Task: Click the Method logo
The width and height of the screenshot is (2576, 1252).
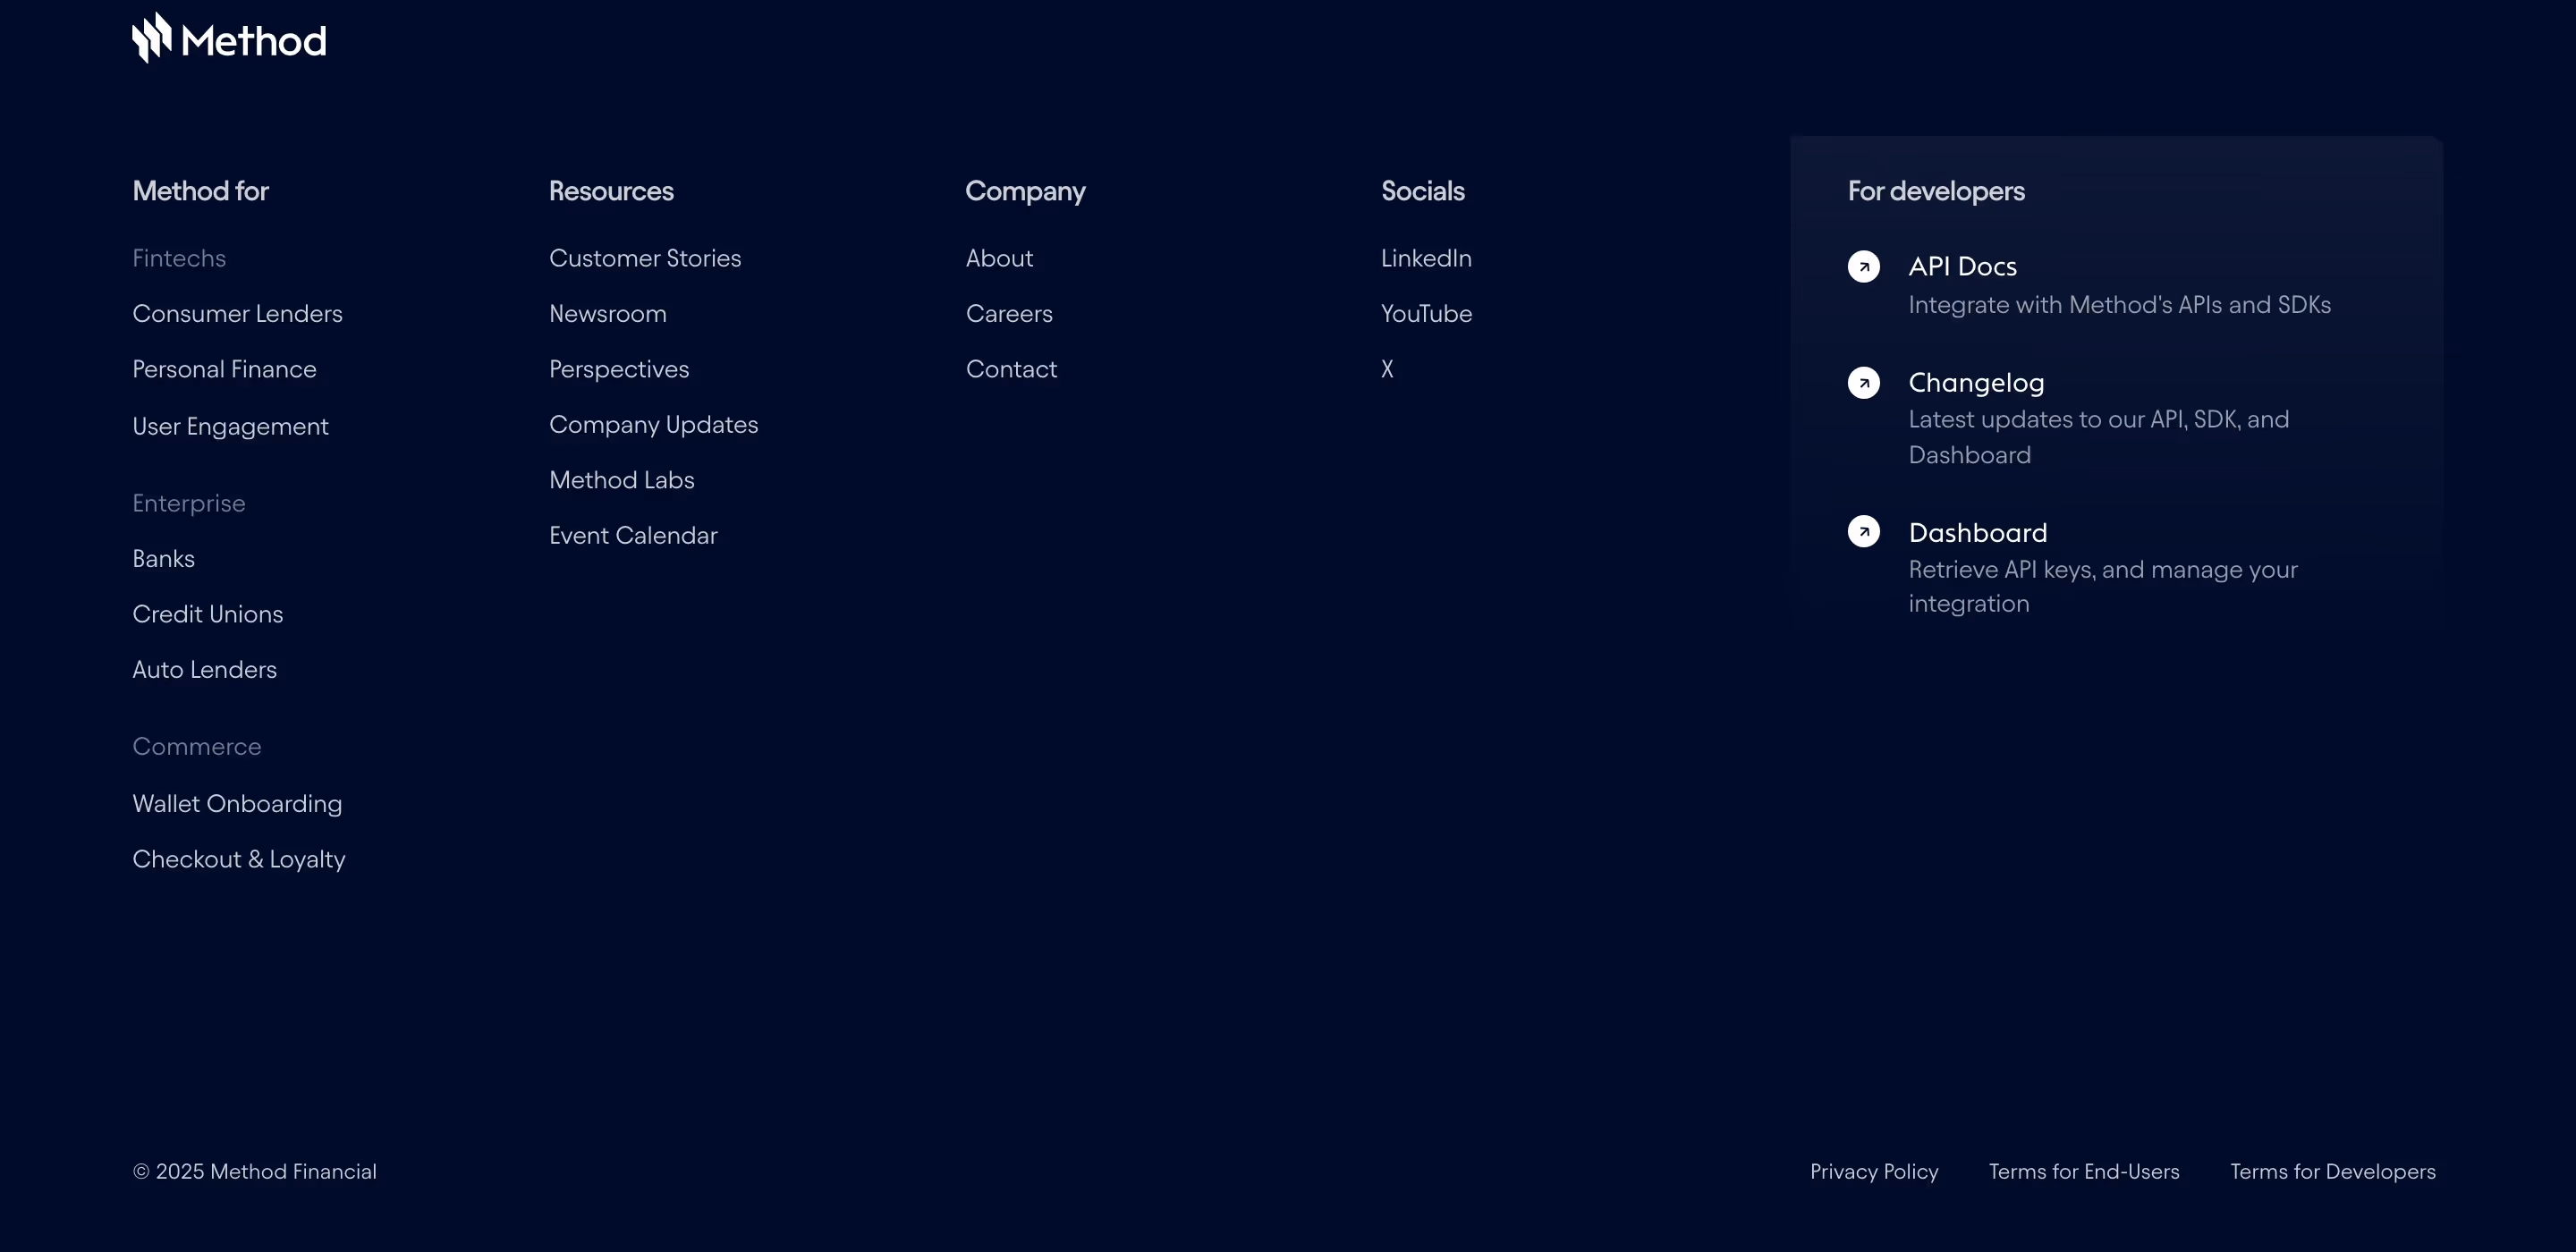Action: click(x=229, y=38)
